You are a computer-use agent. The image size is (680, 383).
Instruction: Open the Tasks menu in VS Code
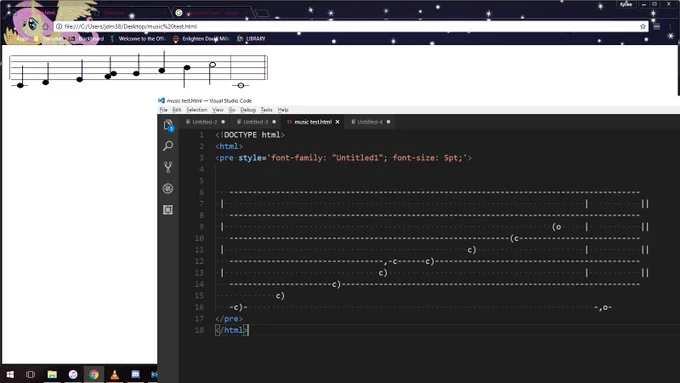pyautogui.click(x=266, y=110)
